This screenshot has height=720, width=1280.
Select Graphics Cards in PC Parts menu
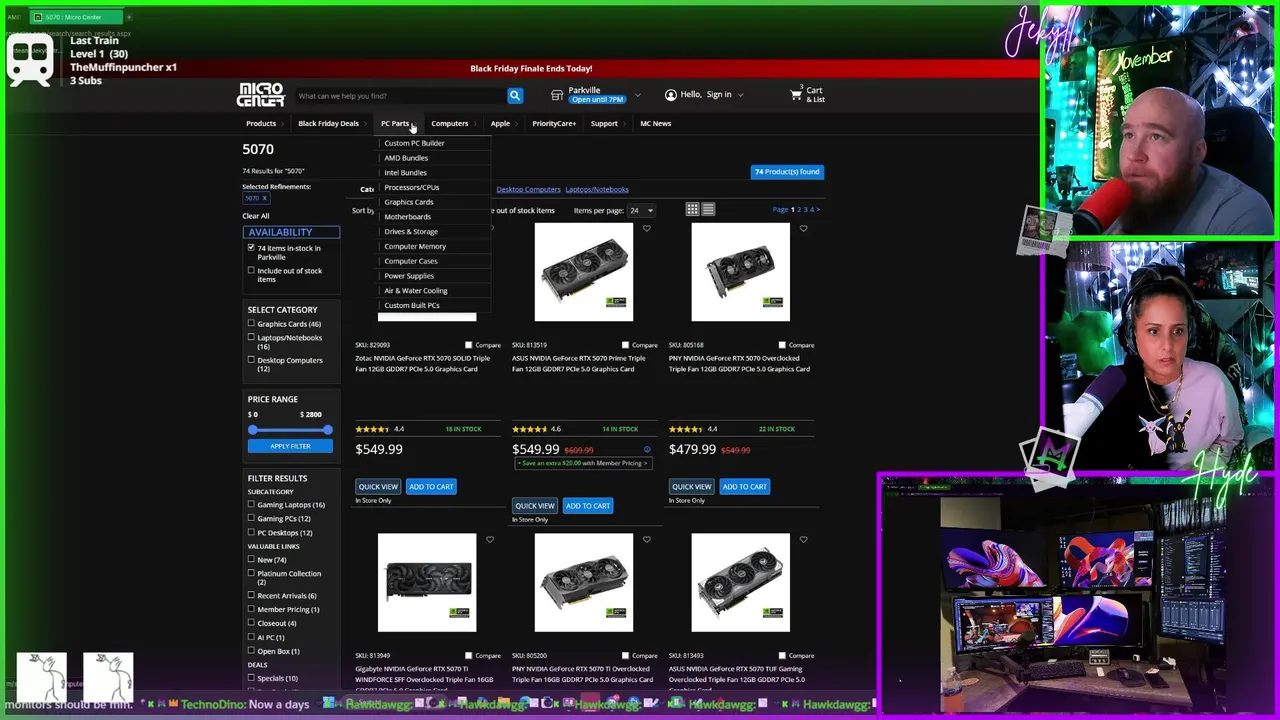point(409,202)
